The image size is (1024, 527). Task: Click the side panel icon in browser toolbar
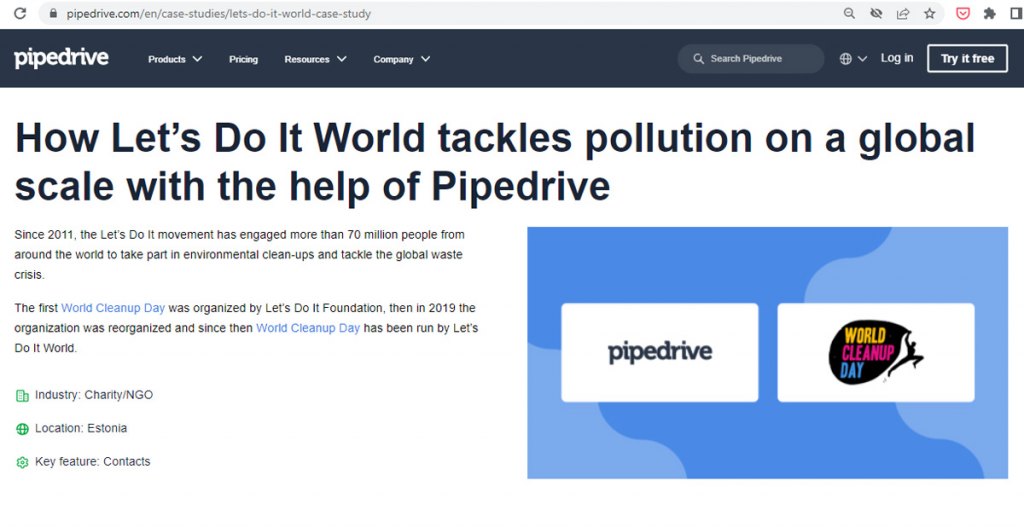point(1016,14)
